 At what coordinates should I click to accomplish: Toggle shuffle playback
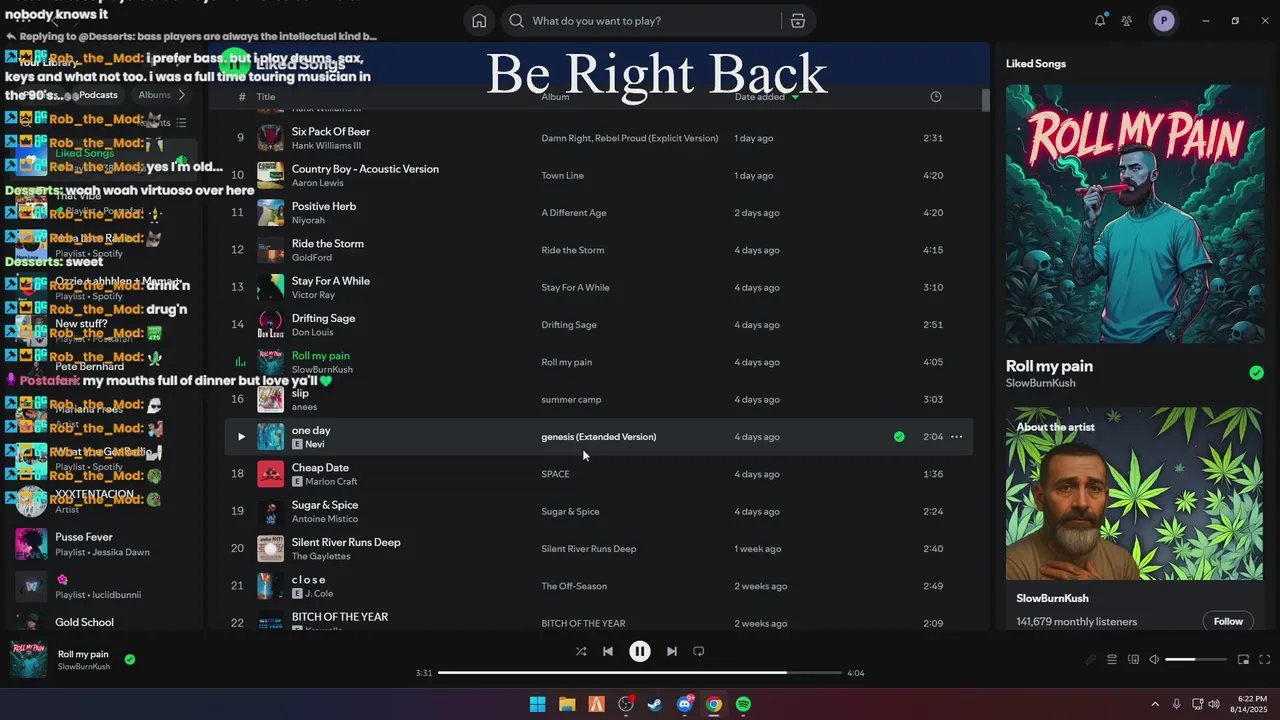(581, 651)
